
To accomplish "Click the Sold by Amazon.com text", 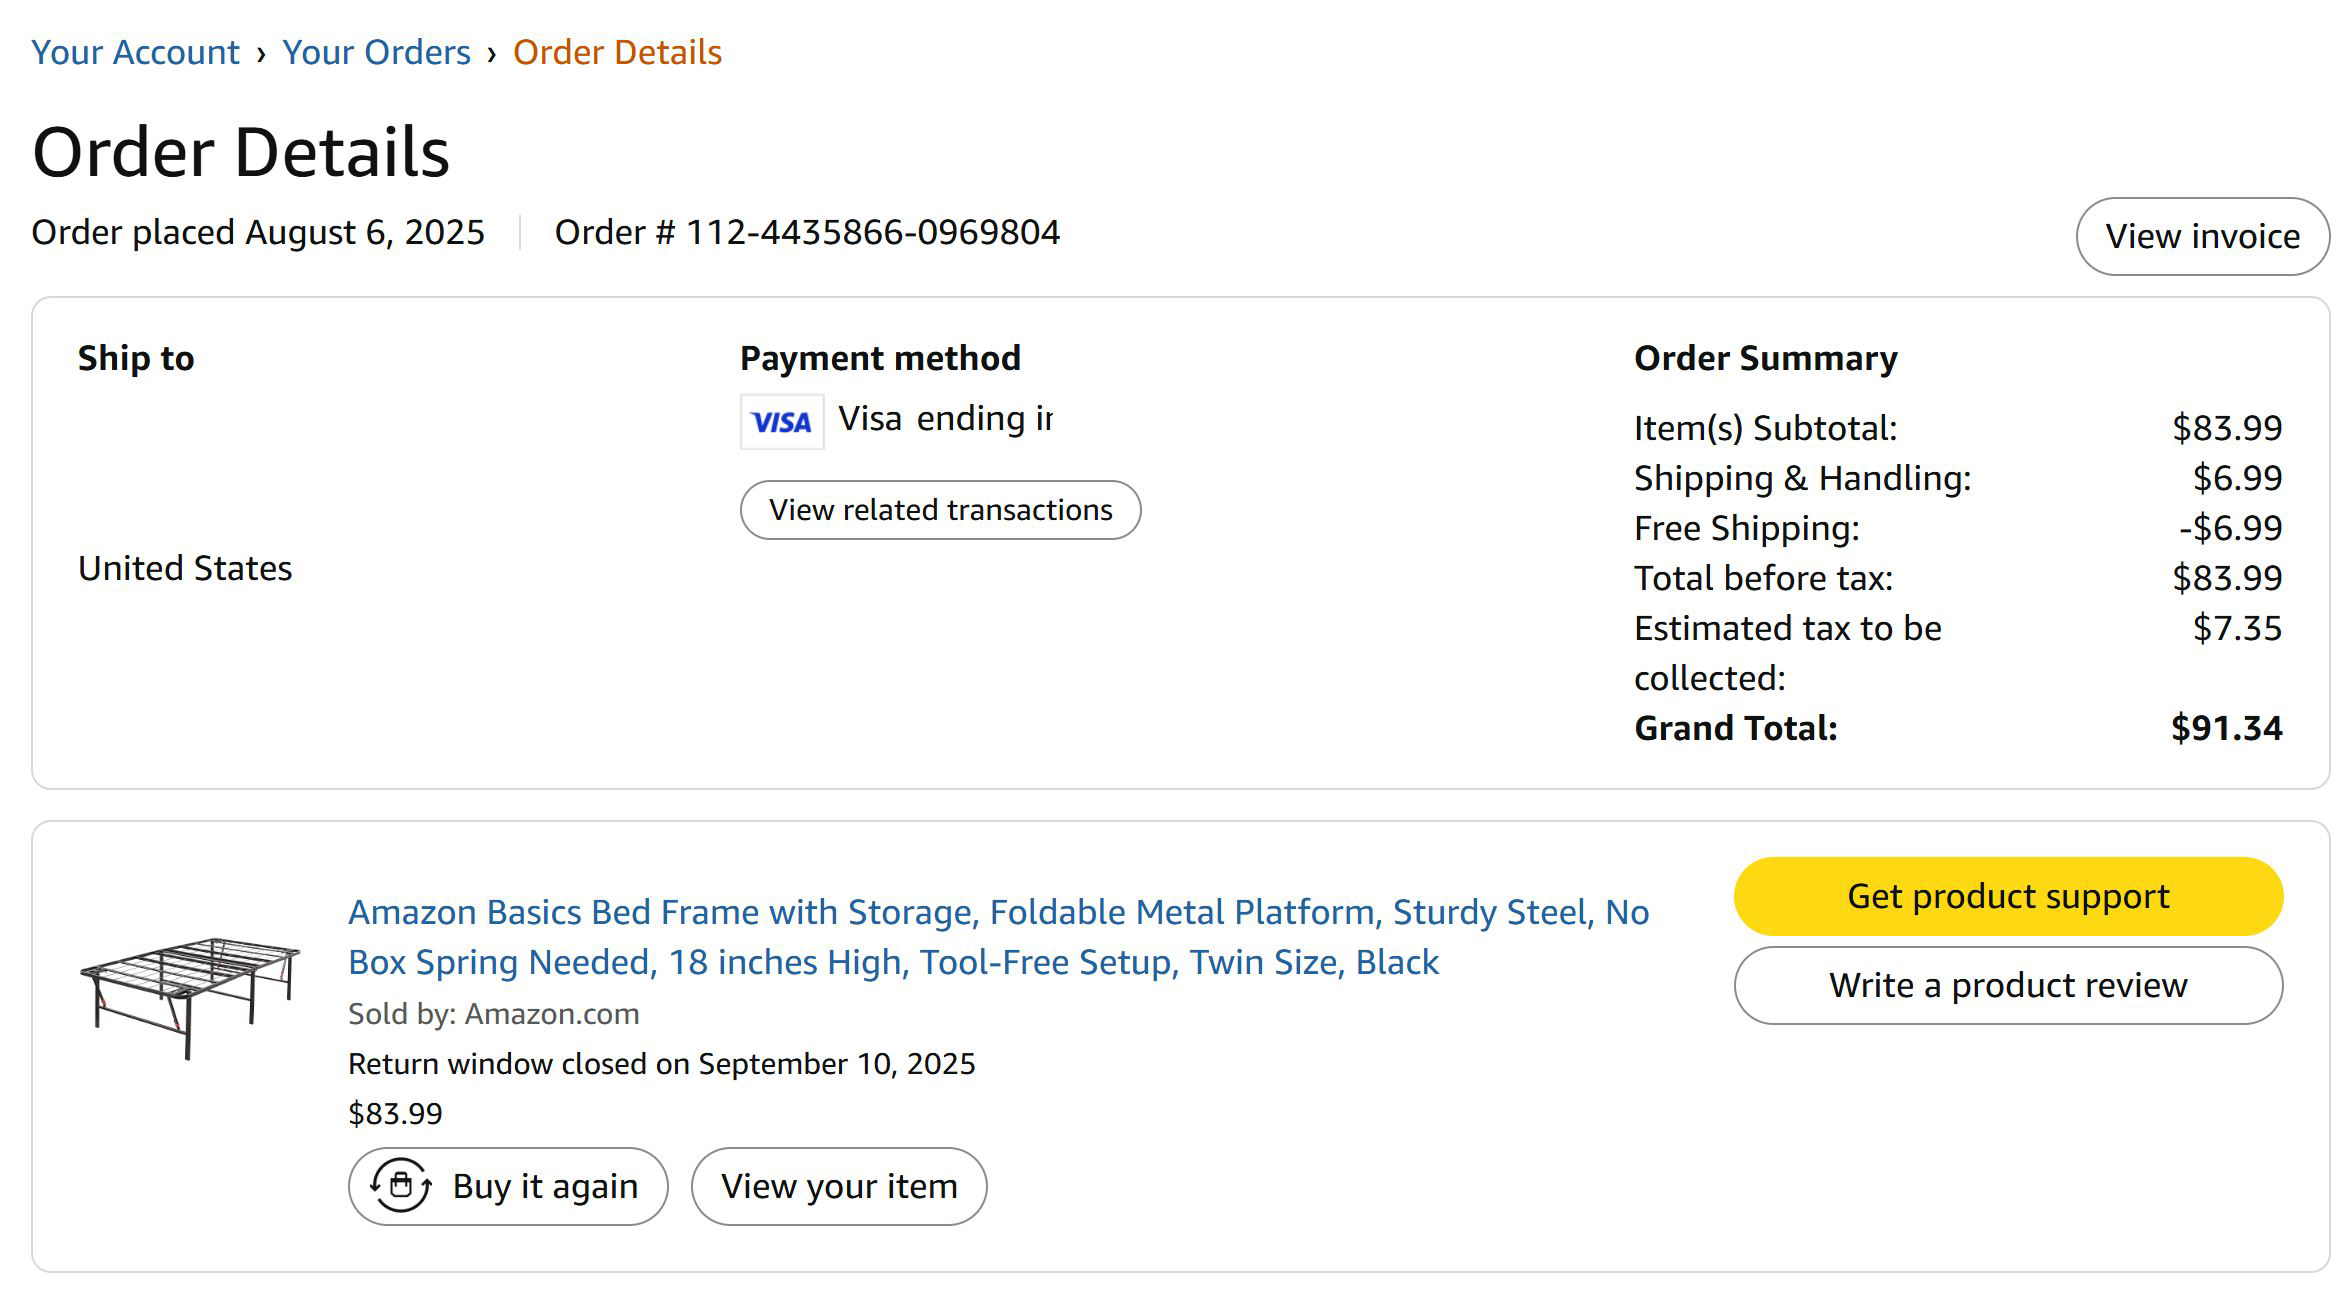I will click(x=493, y=1014).
